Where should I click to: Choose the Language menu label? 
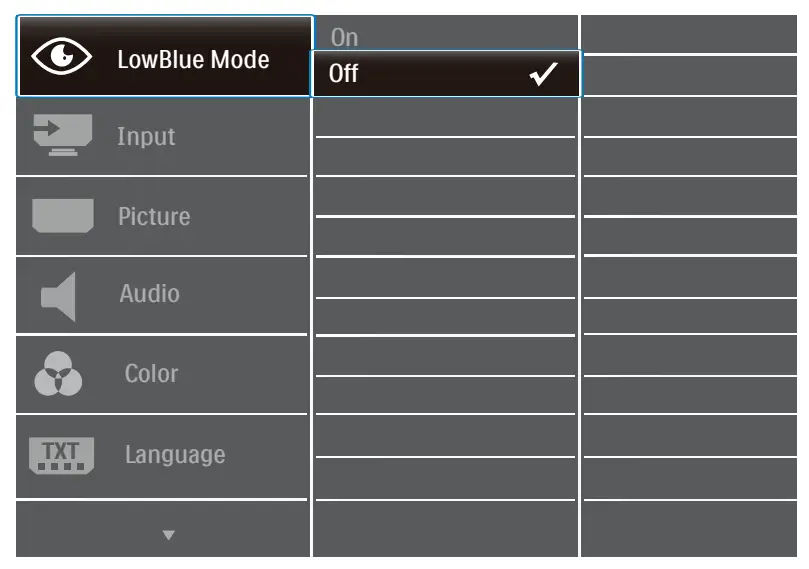(x=175, y=455)
